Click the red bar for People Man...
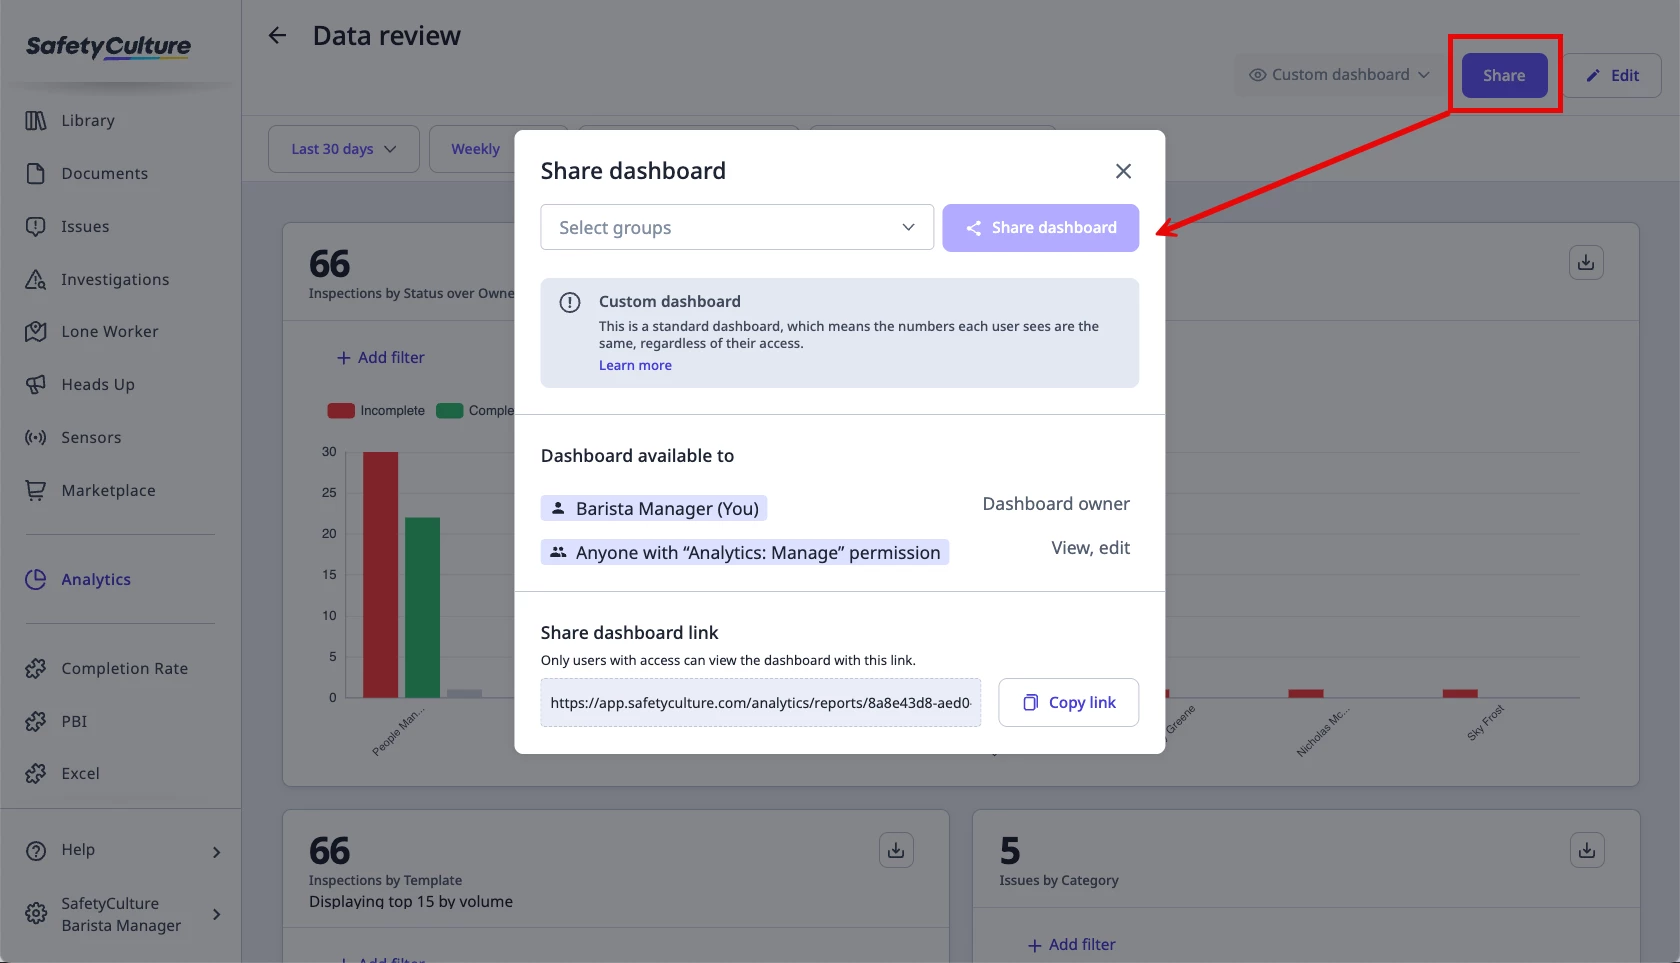 tap(380, 574)
